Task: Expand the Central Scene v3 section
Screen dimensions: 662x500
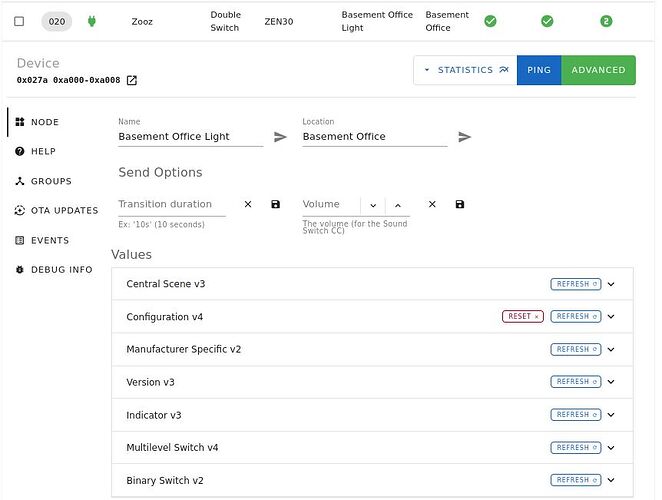Action: 611,284
